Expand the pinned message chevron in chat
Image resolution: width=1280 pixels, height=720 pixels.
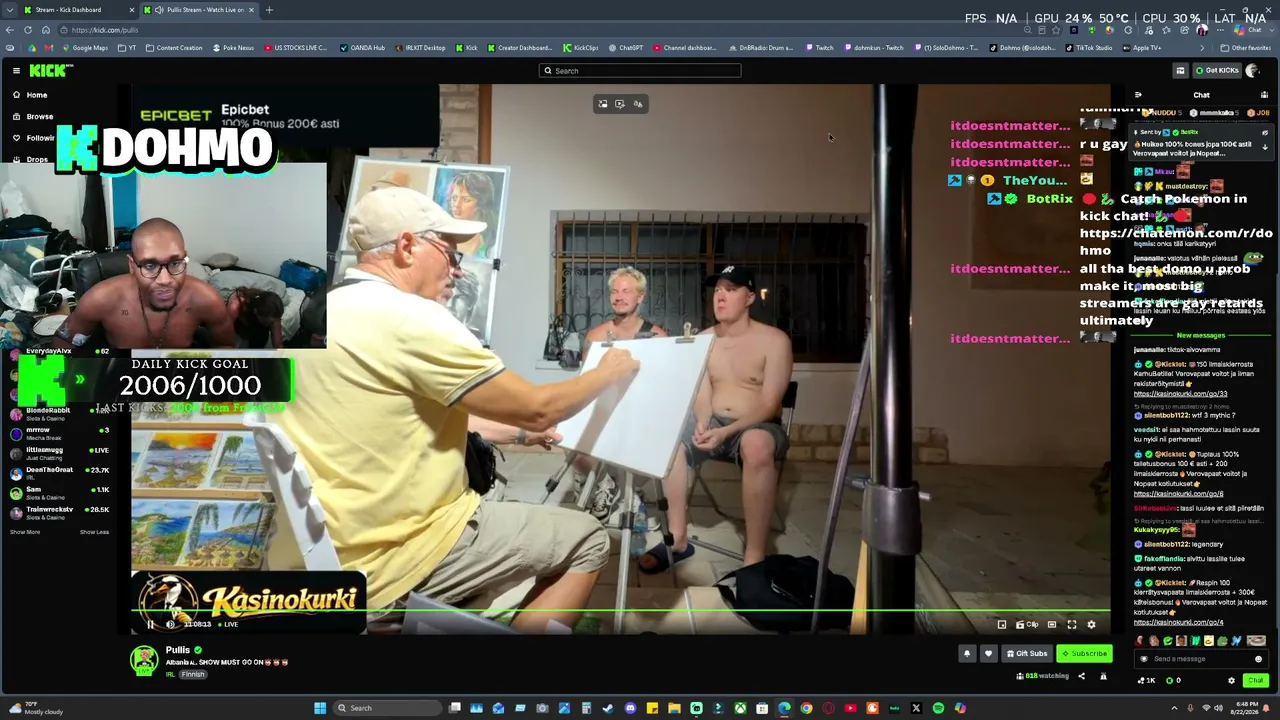[x=1265, y=146]
